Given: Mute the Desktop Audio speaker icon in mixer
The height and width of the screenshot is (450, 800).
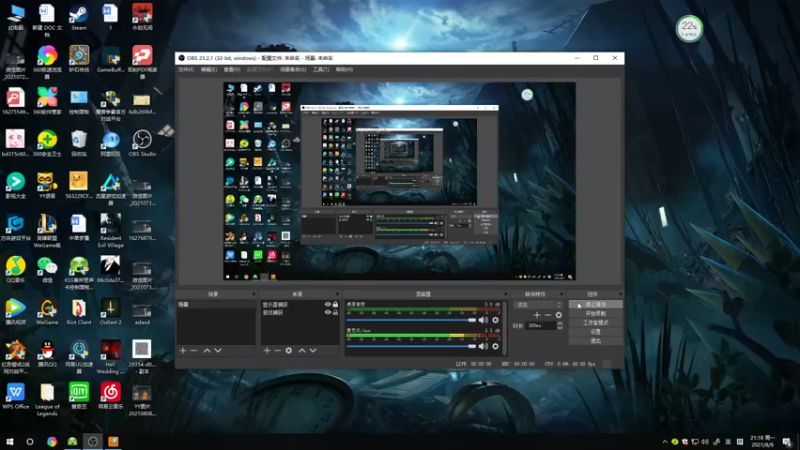Looking at the screenshot, I should 483,320.
